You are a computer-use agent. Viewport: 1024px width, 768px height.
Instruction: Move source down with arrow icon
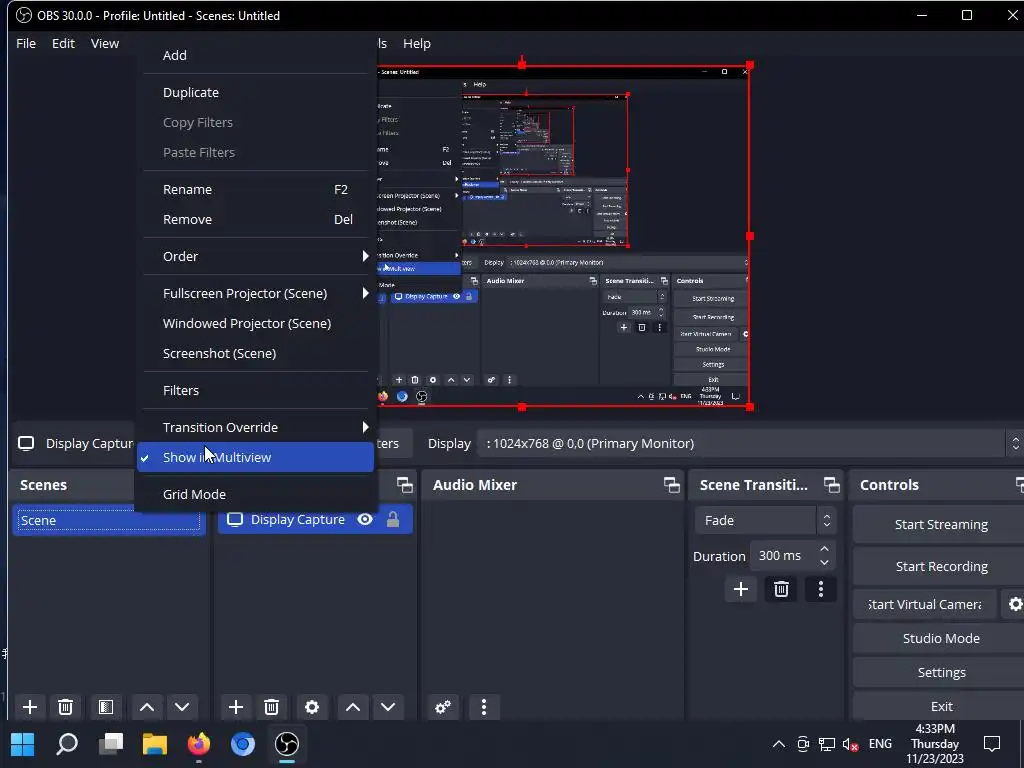[x=388, y=707]
